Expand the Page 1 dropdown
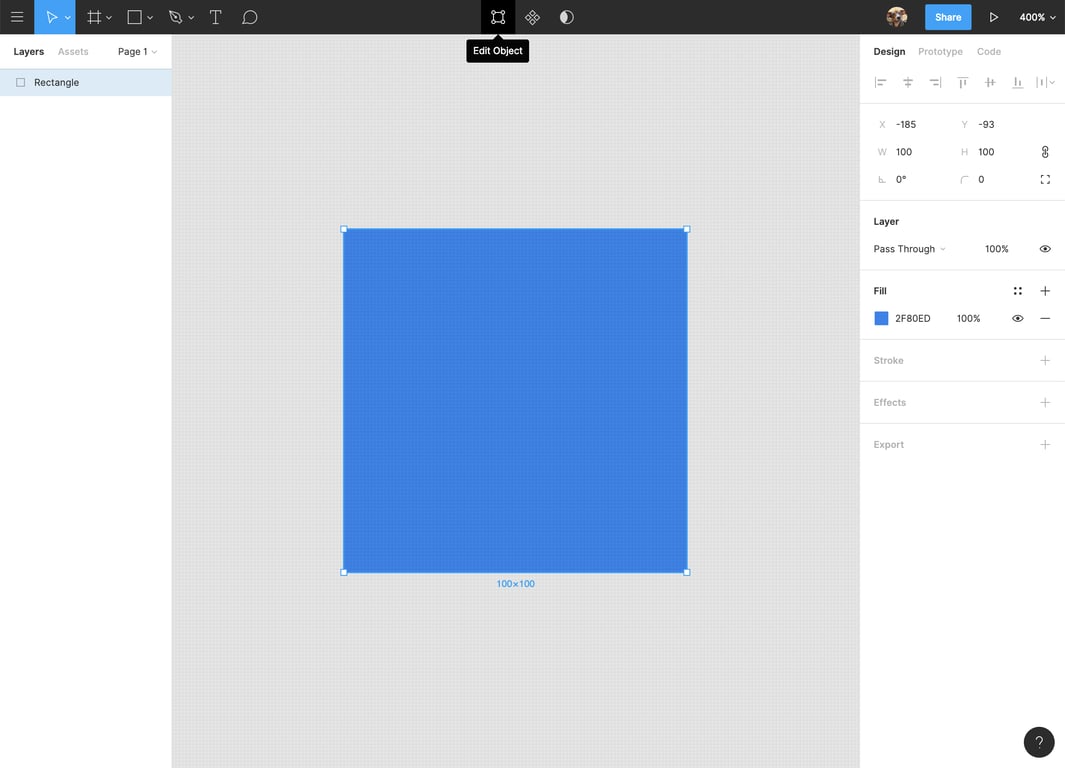 (x=137, y=52)
